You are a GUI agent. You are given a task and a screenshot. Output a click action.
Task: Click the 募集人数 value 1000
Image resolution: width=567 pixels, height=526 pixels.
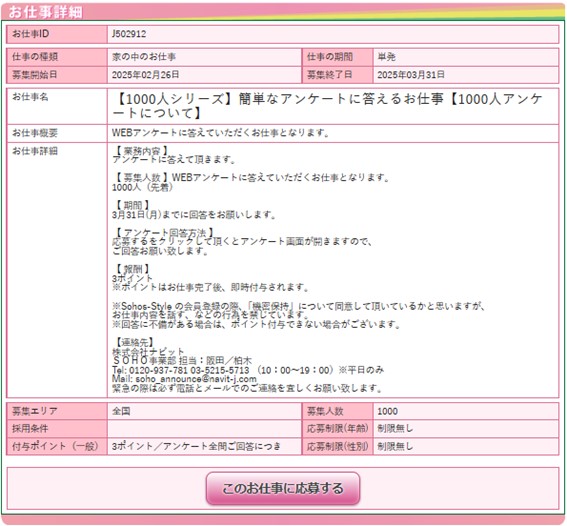387,411
